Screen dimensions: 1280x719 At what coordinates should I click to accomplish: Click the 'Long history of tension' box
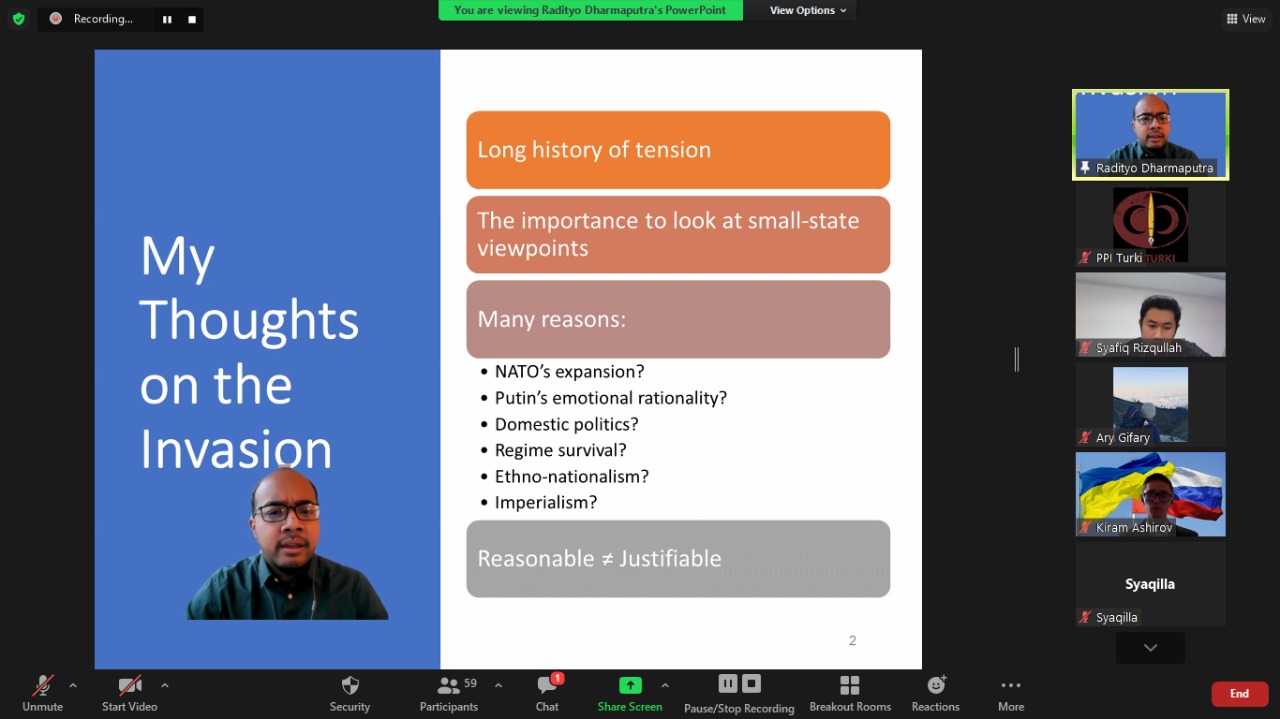678,150
